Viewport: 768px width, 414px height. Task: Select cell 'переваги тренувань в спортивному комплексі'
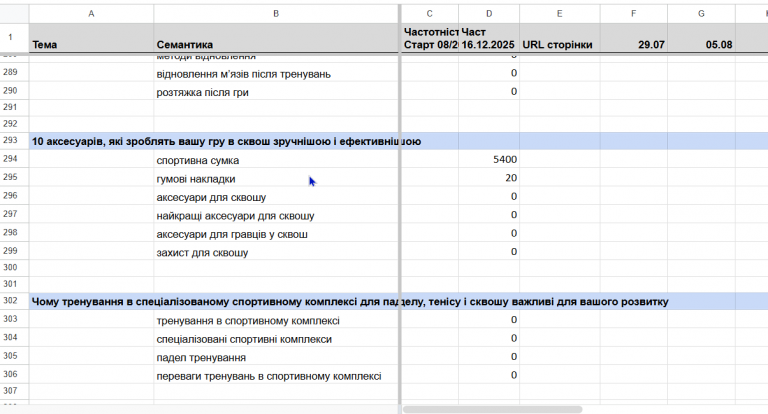point(276,375)
